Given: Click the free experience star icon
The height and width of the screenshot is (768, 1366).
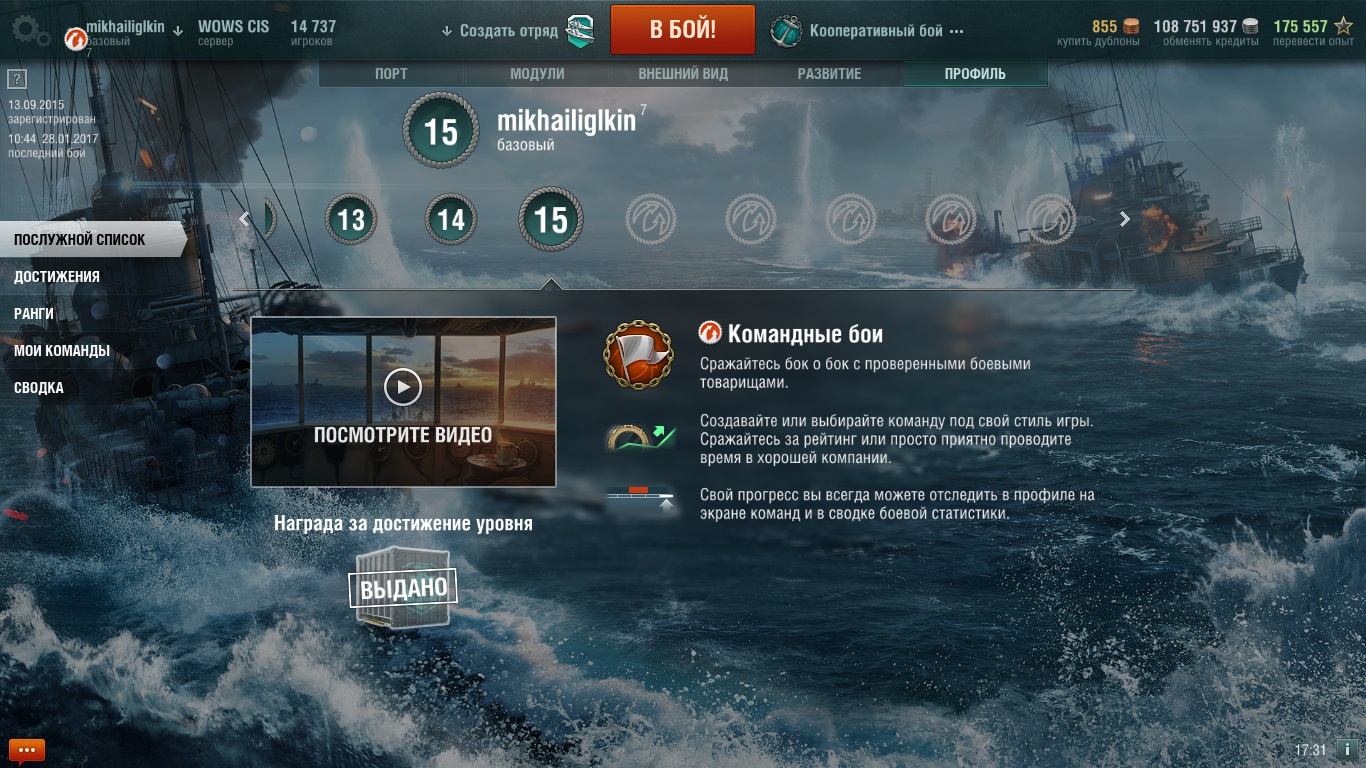Looking at the screenshot, I should tap(1343, 26).
